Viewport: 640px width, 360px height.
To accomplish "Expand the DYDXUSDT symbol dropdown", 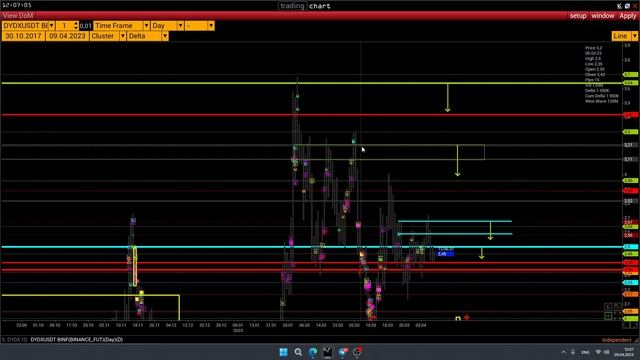I will coord(51,26).
